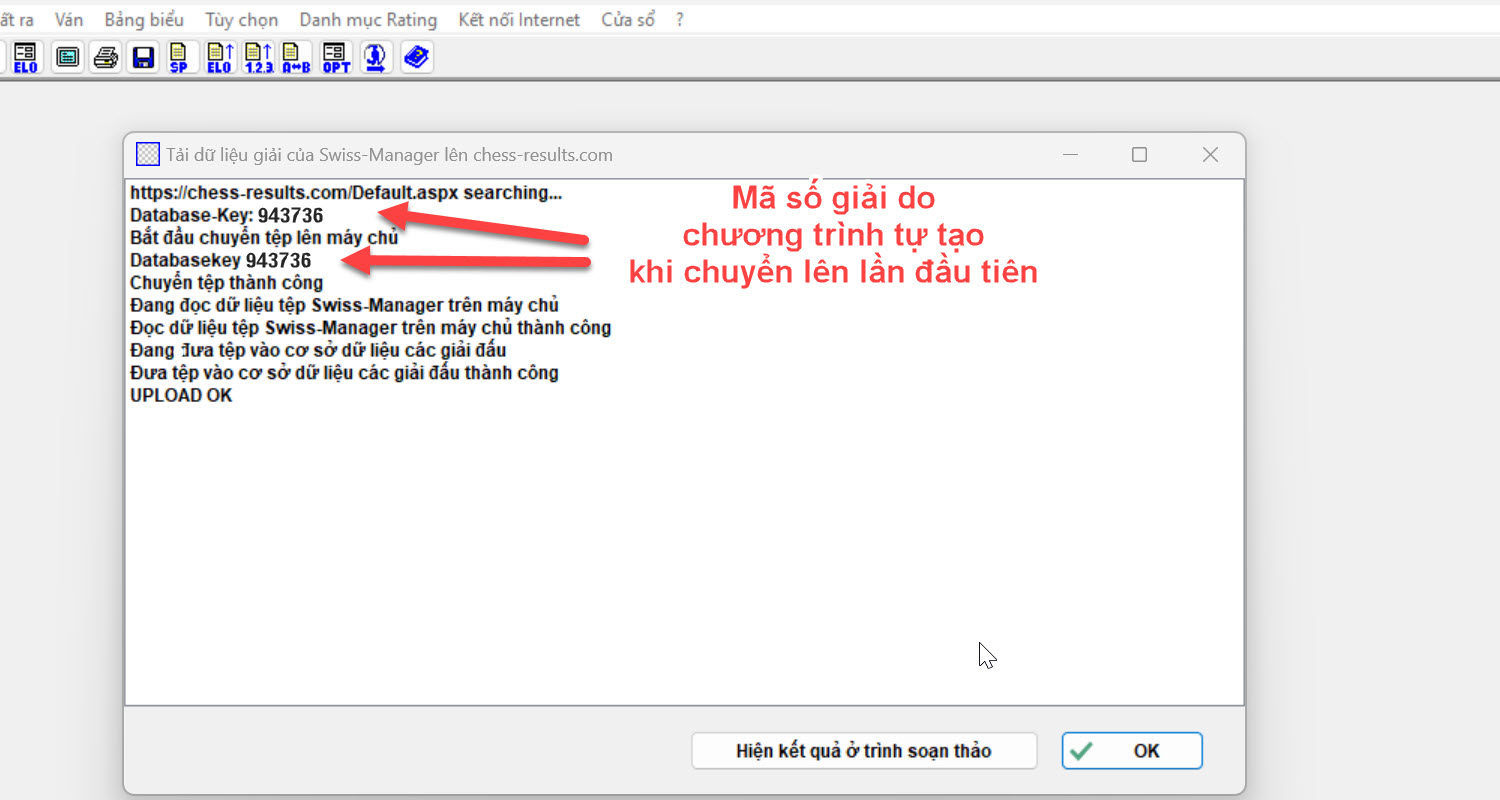Click the 'Chuyển tệp thành công' line
The width and height of the screenshot is (1500, 800).
[x=226, y=283]
